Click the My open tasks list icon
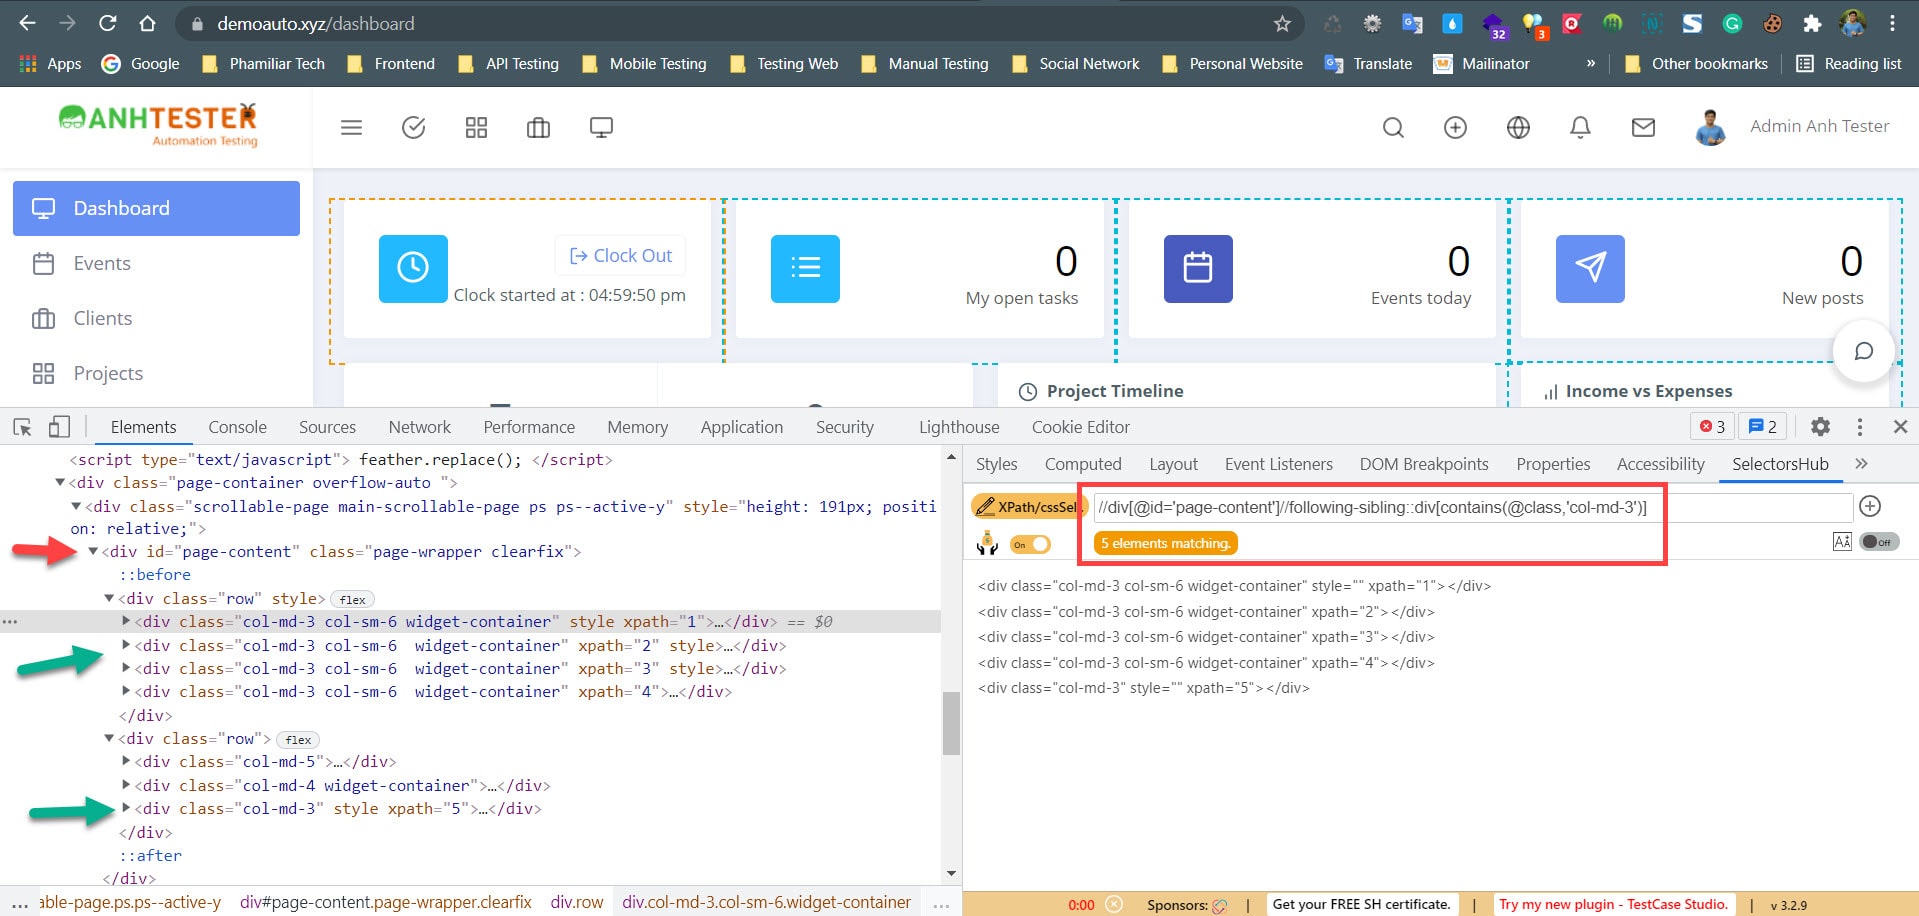The height and width of the screenshot is (916, 1919). click(x=805, y=268)
